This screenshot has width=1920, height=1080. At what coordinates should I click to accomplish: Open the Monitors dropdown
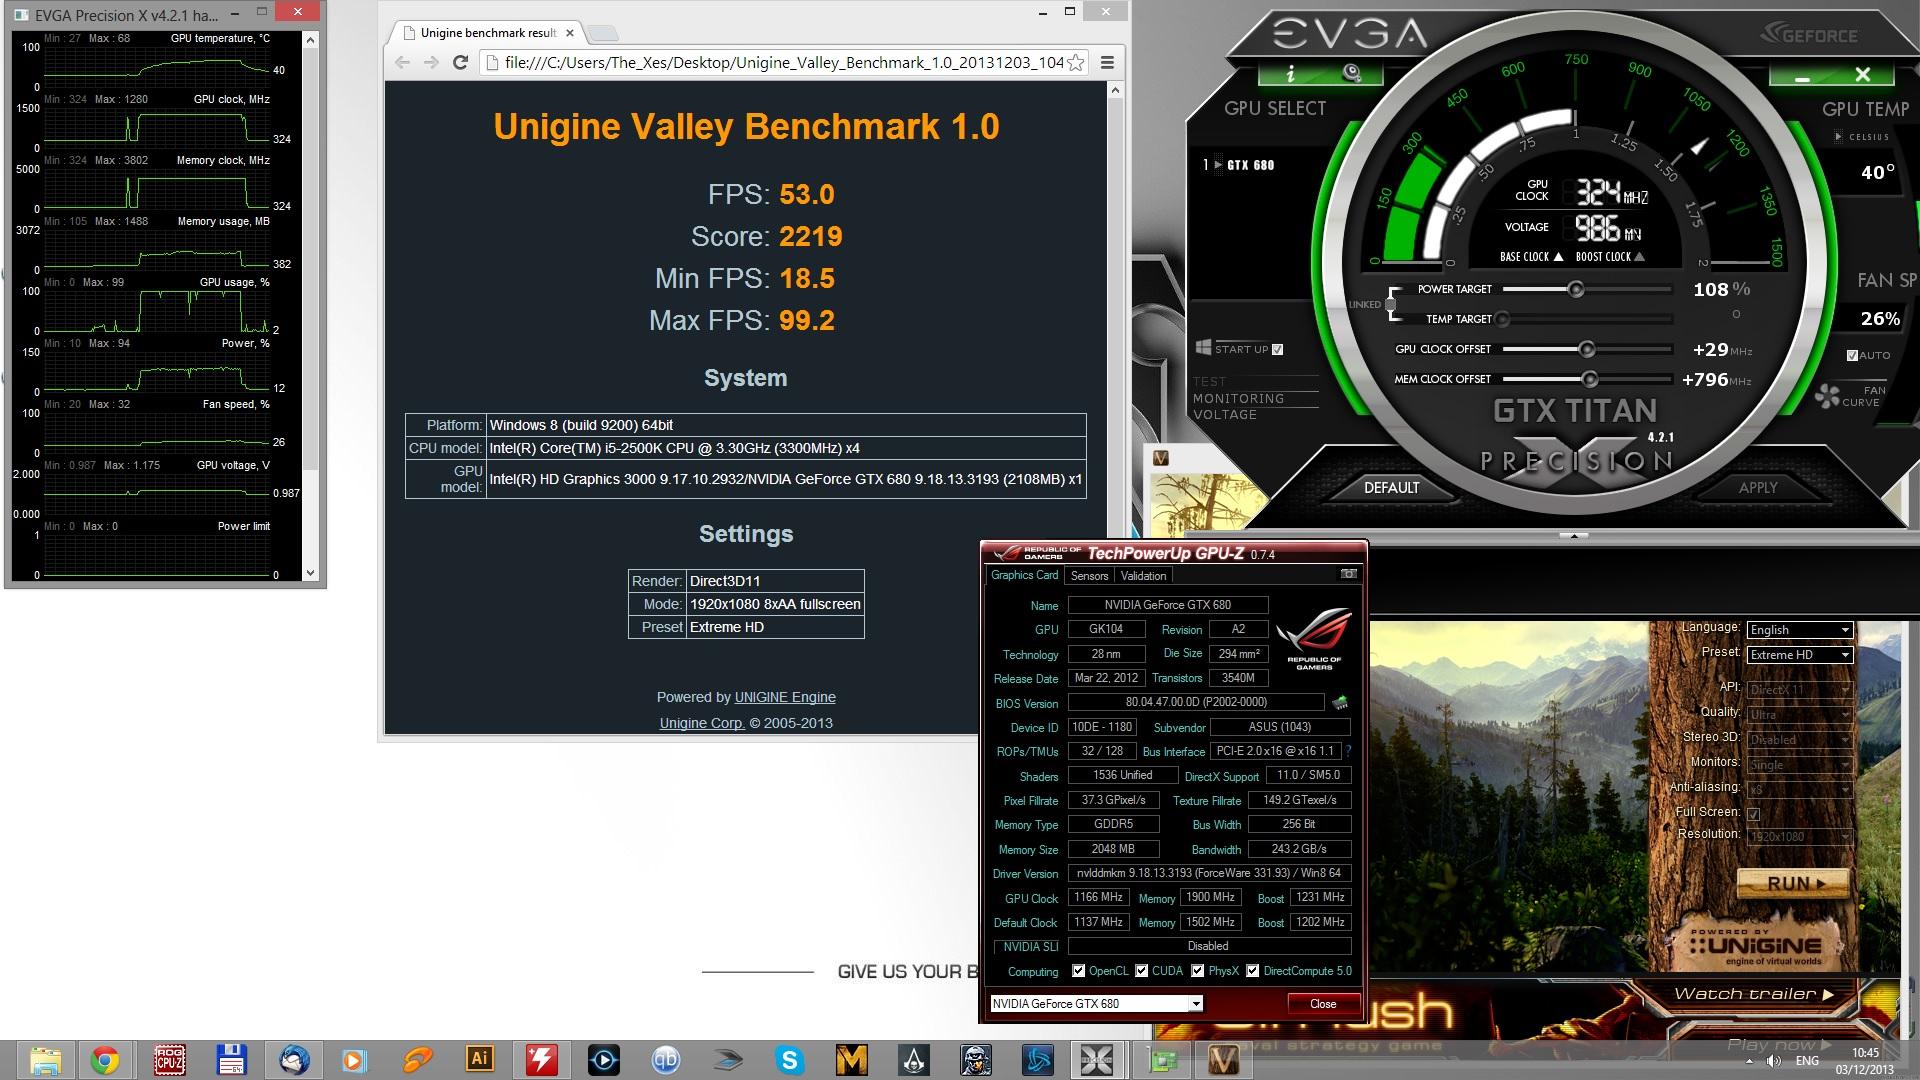1800,765
